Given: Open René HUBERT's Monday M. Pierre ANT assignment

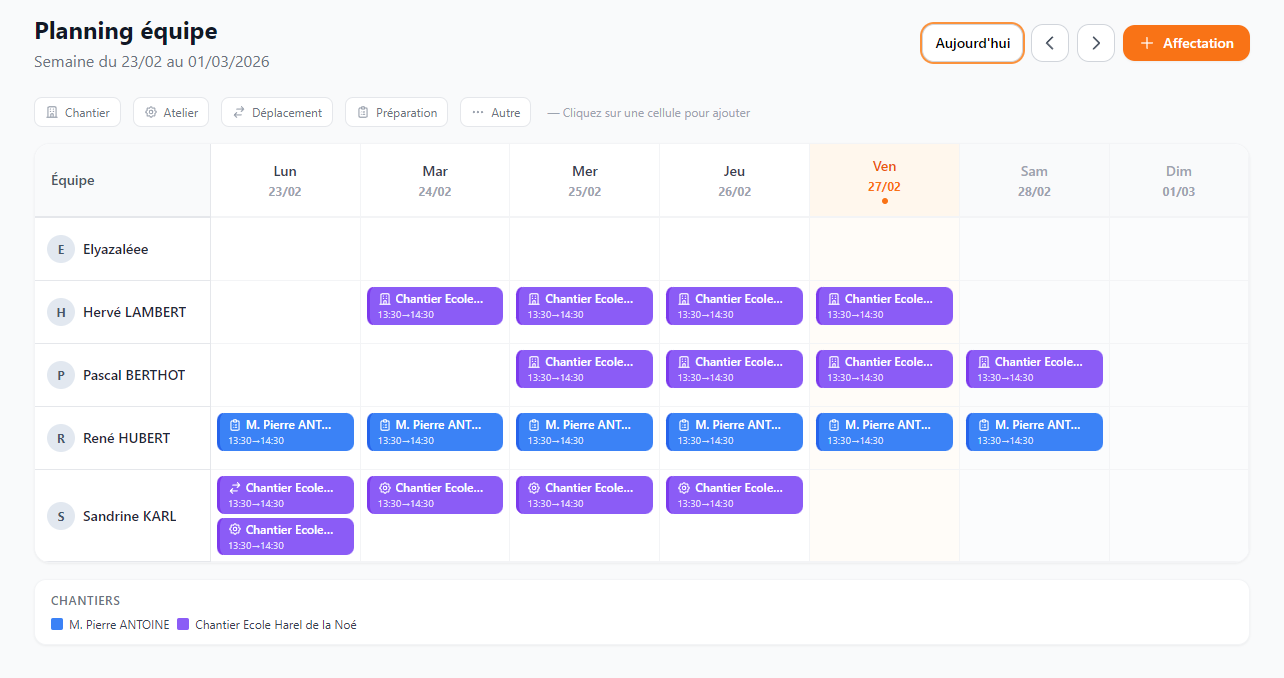Looking at the screenshot, I should coord(285,432).
